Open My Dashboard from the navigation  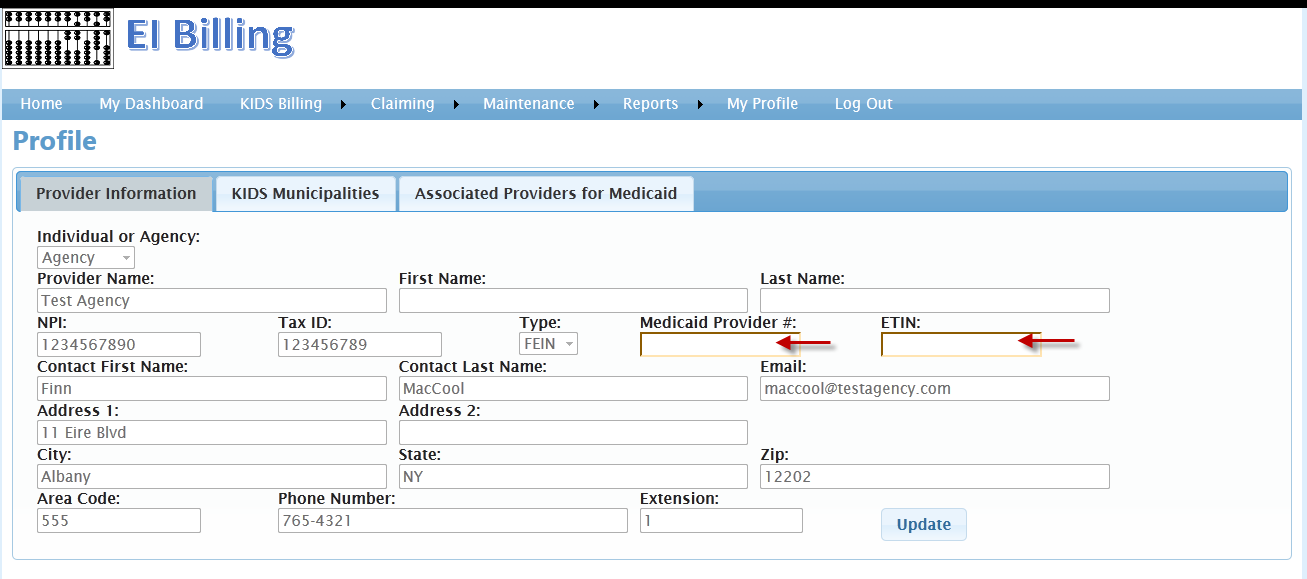[x=150, y=103]
